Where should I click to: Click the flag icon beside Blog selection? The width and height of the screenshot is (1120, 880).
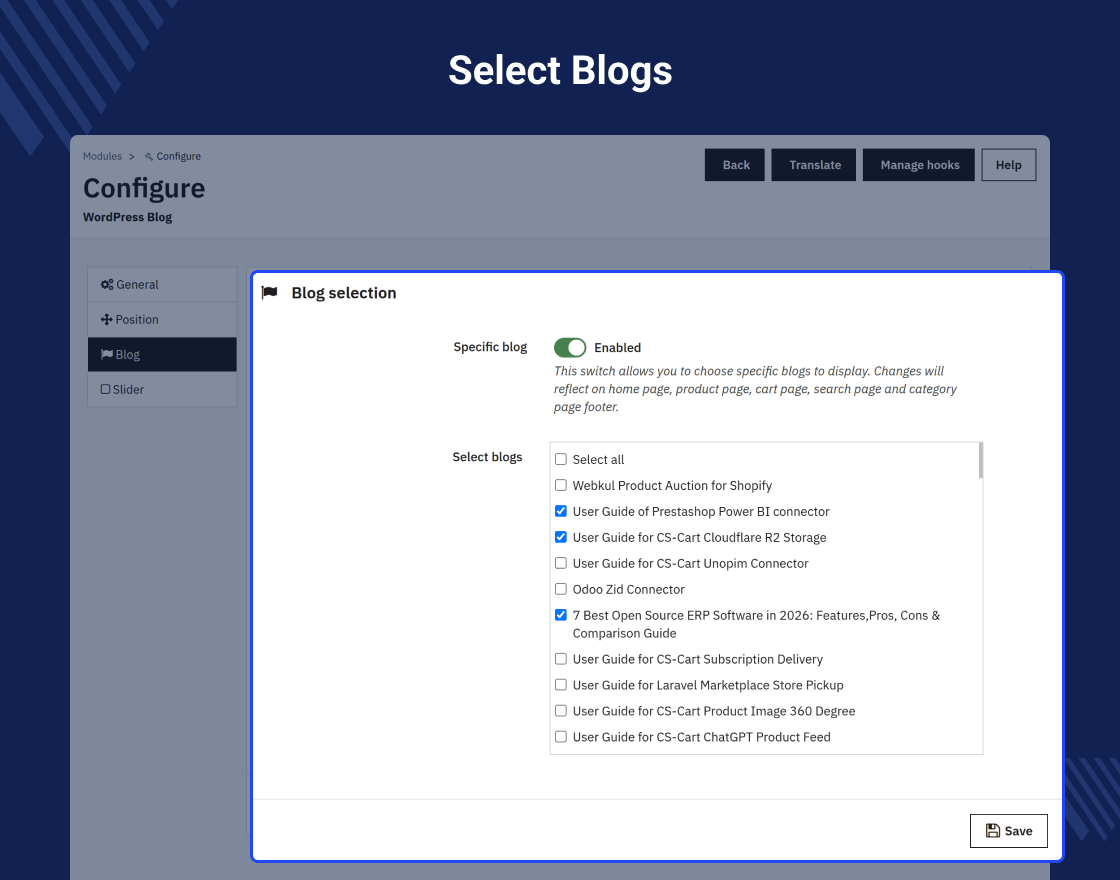(269, 292)
